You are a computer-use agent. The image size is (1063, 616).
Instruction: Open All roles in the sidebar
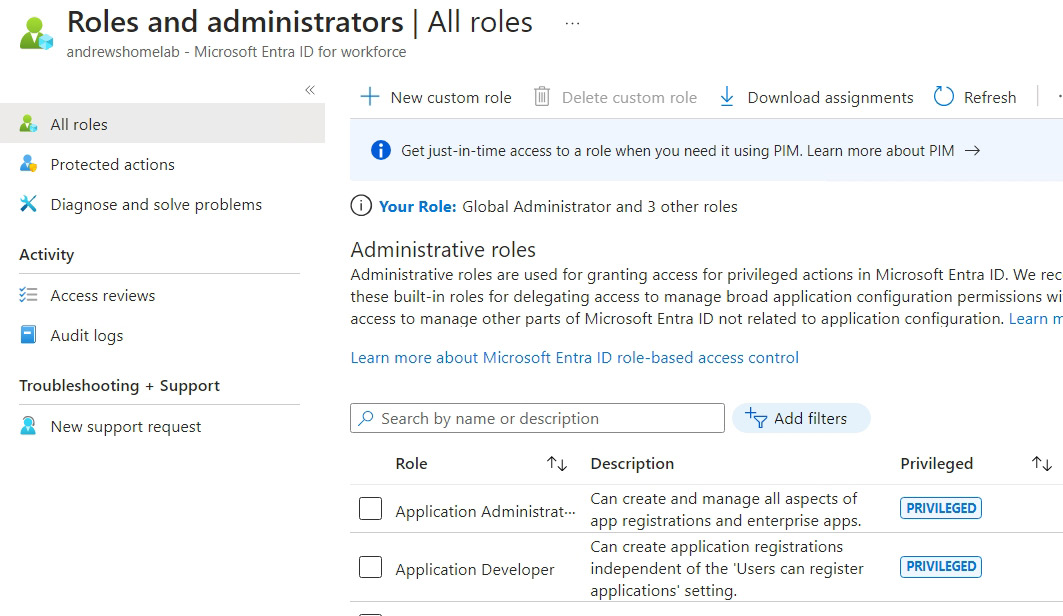[163, 124]
